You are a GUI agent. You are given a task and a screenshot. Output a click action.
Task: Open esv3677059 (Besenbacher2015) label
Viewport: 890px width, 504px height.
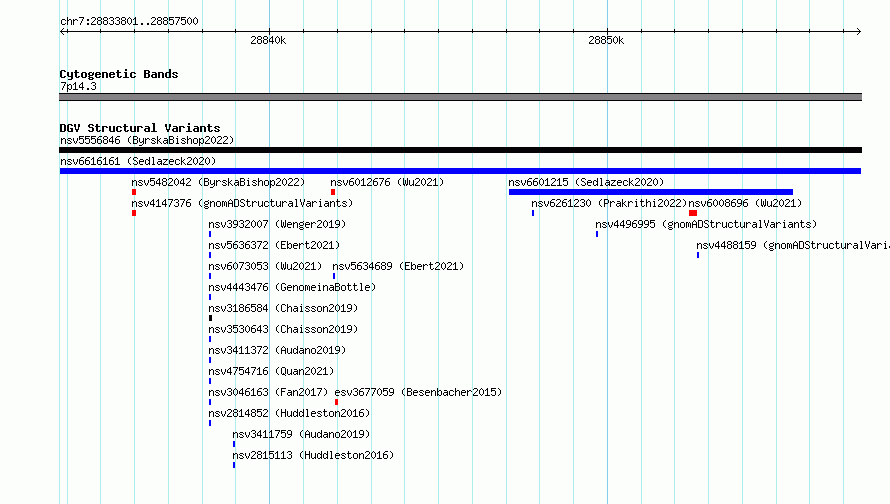coord(418,392)
